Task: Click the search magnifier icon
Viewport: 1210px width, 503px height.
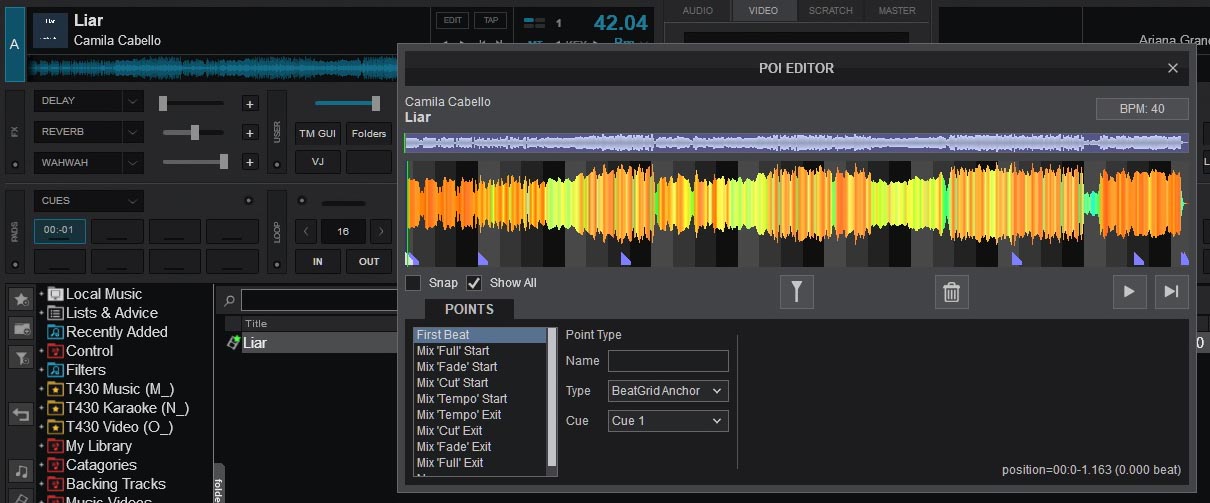Action: point(229,300)
